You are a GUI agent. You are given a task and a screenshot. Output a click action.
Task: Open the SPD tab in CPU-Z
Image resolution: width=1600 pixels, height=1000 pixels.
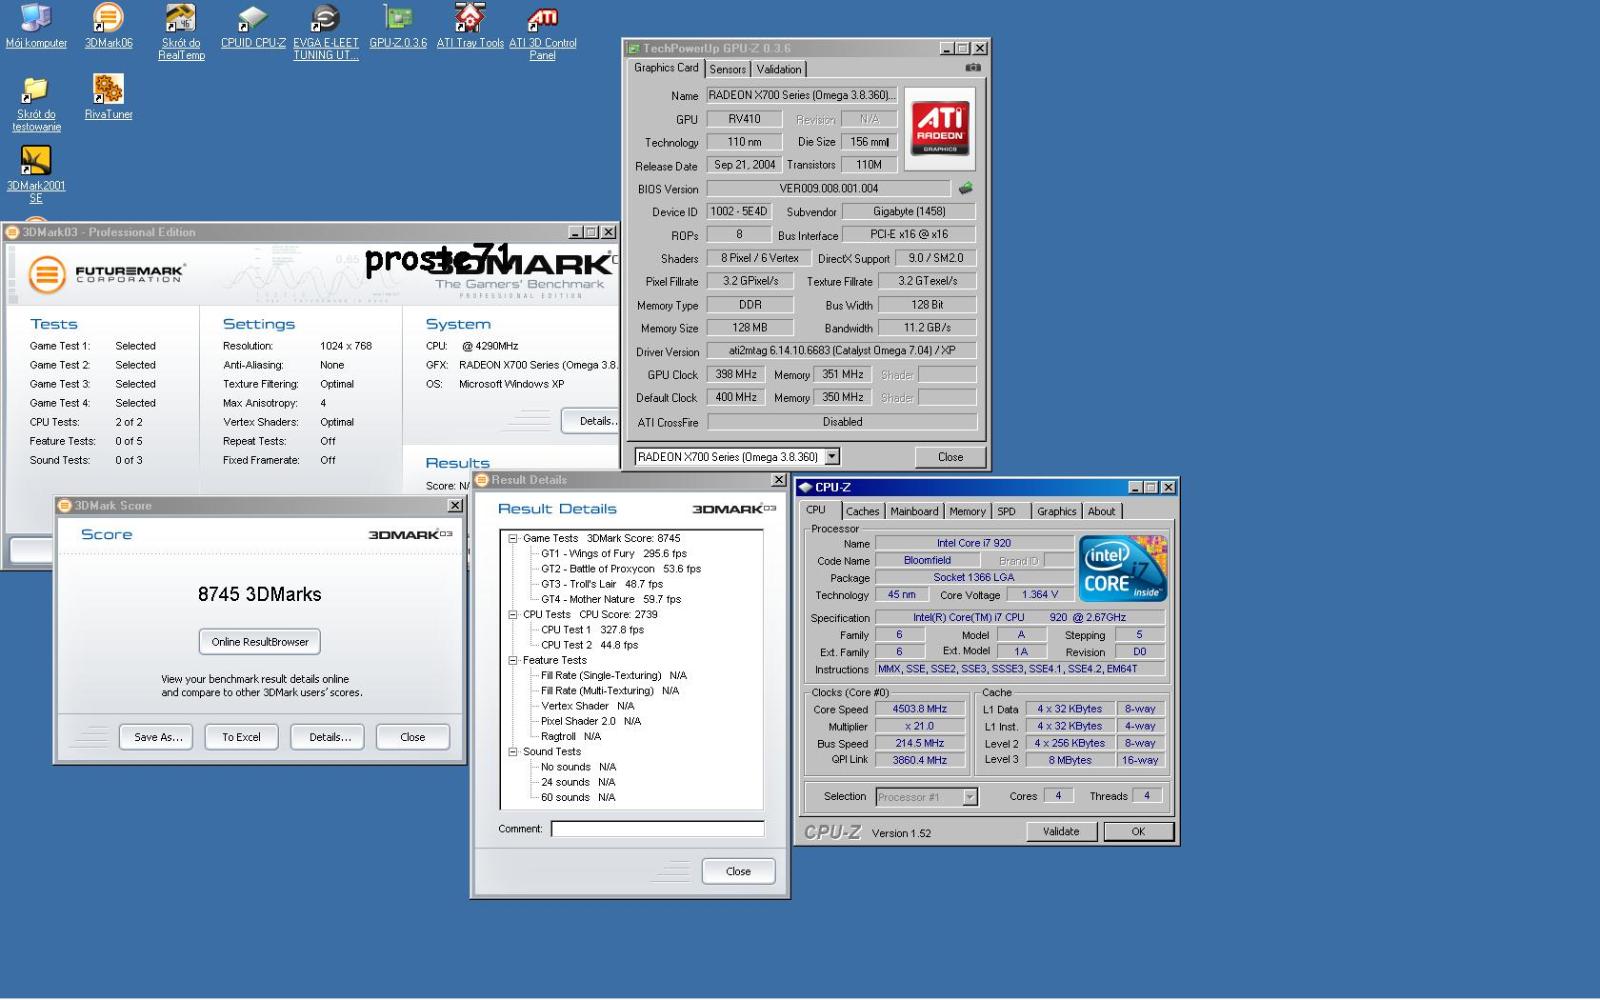[1006, 511]
